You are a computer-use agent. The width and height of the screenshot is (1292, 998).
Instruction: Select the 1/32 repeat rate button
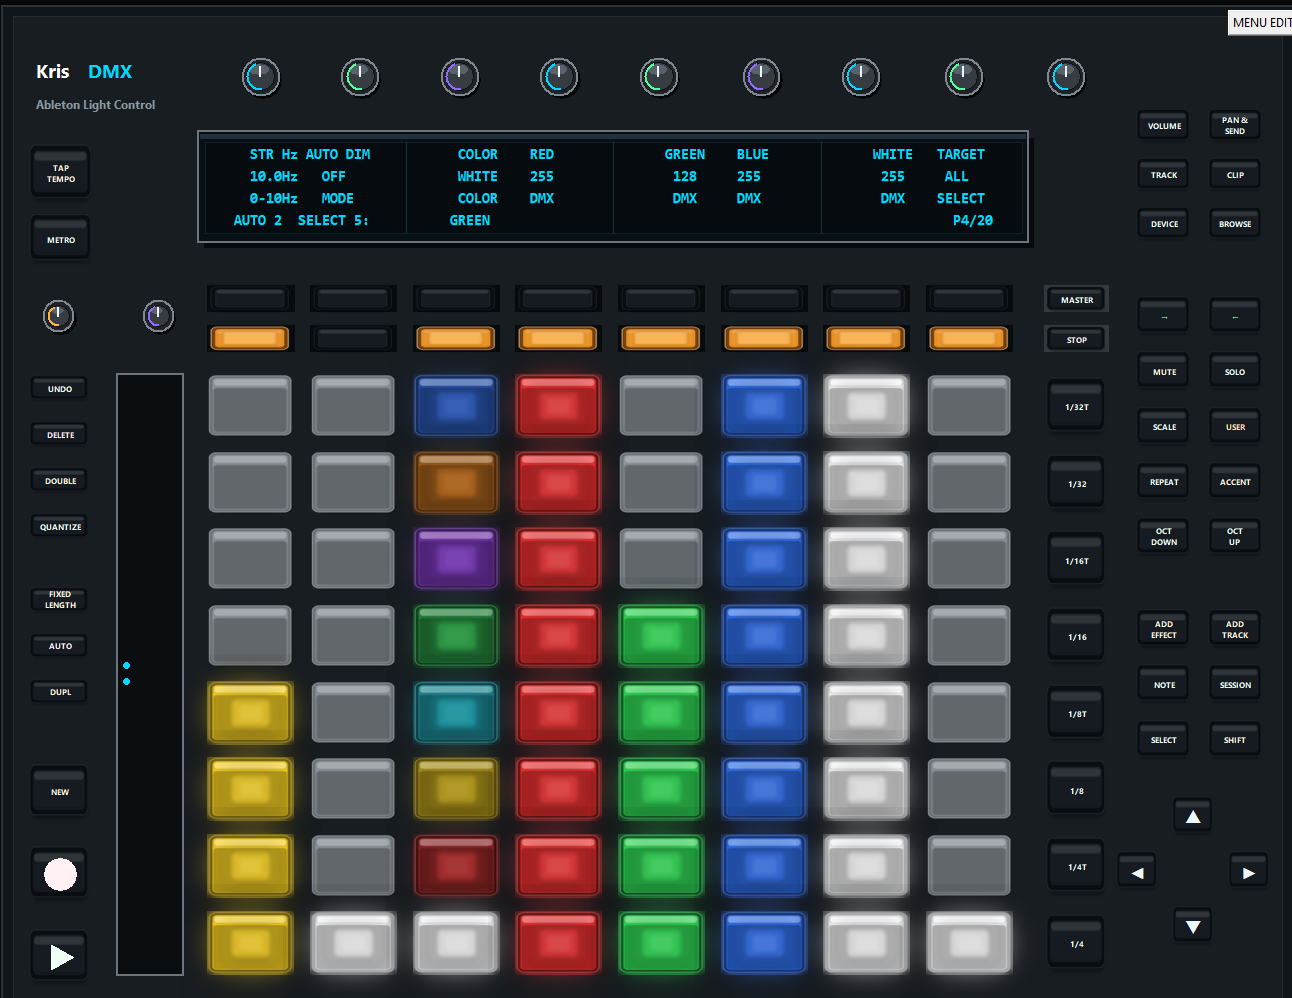(x=1076, y=484)
